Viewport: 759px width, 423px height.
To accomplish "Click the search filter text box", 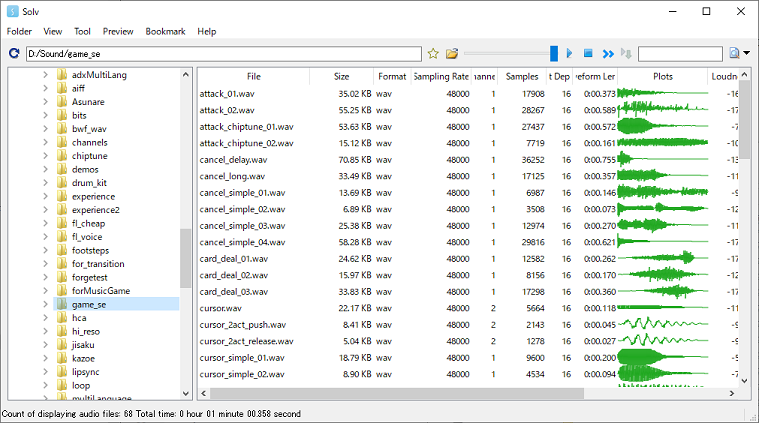I will pos(679,54).
